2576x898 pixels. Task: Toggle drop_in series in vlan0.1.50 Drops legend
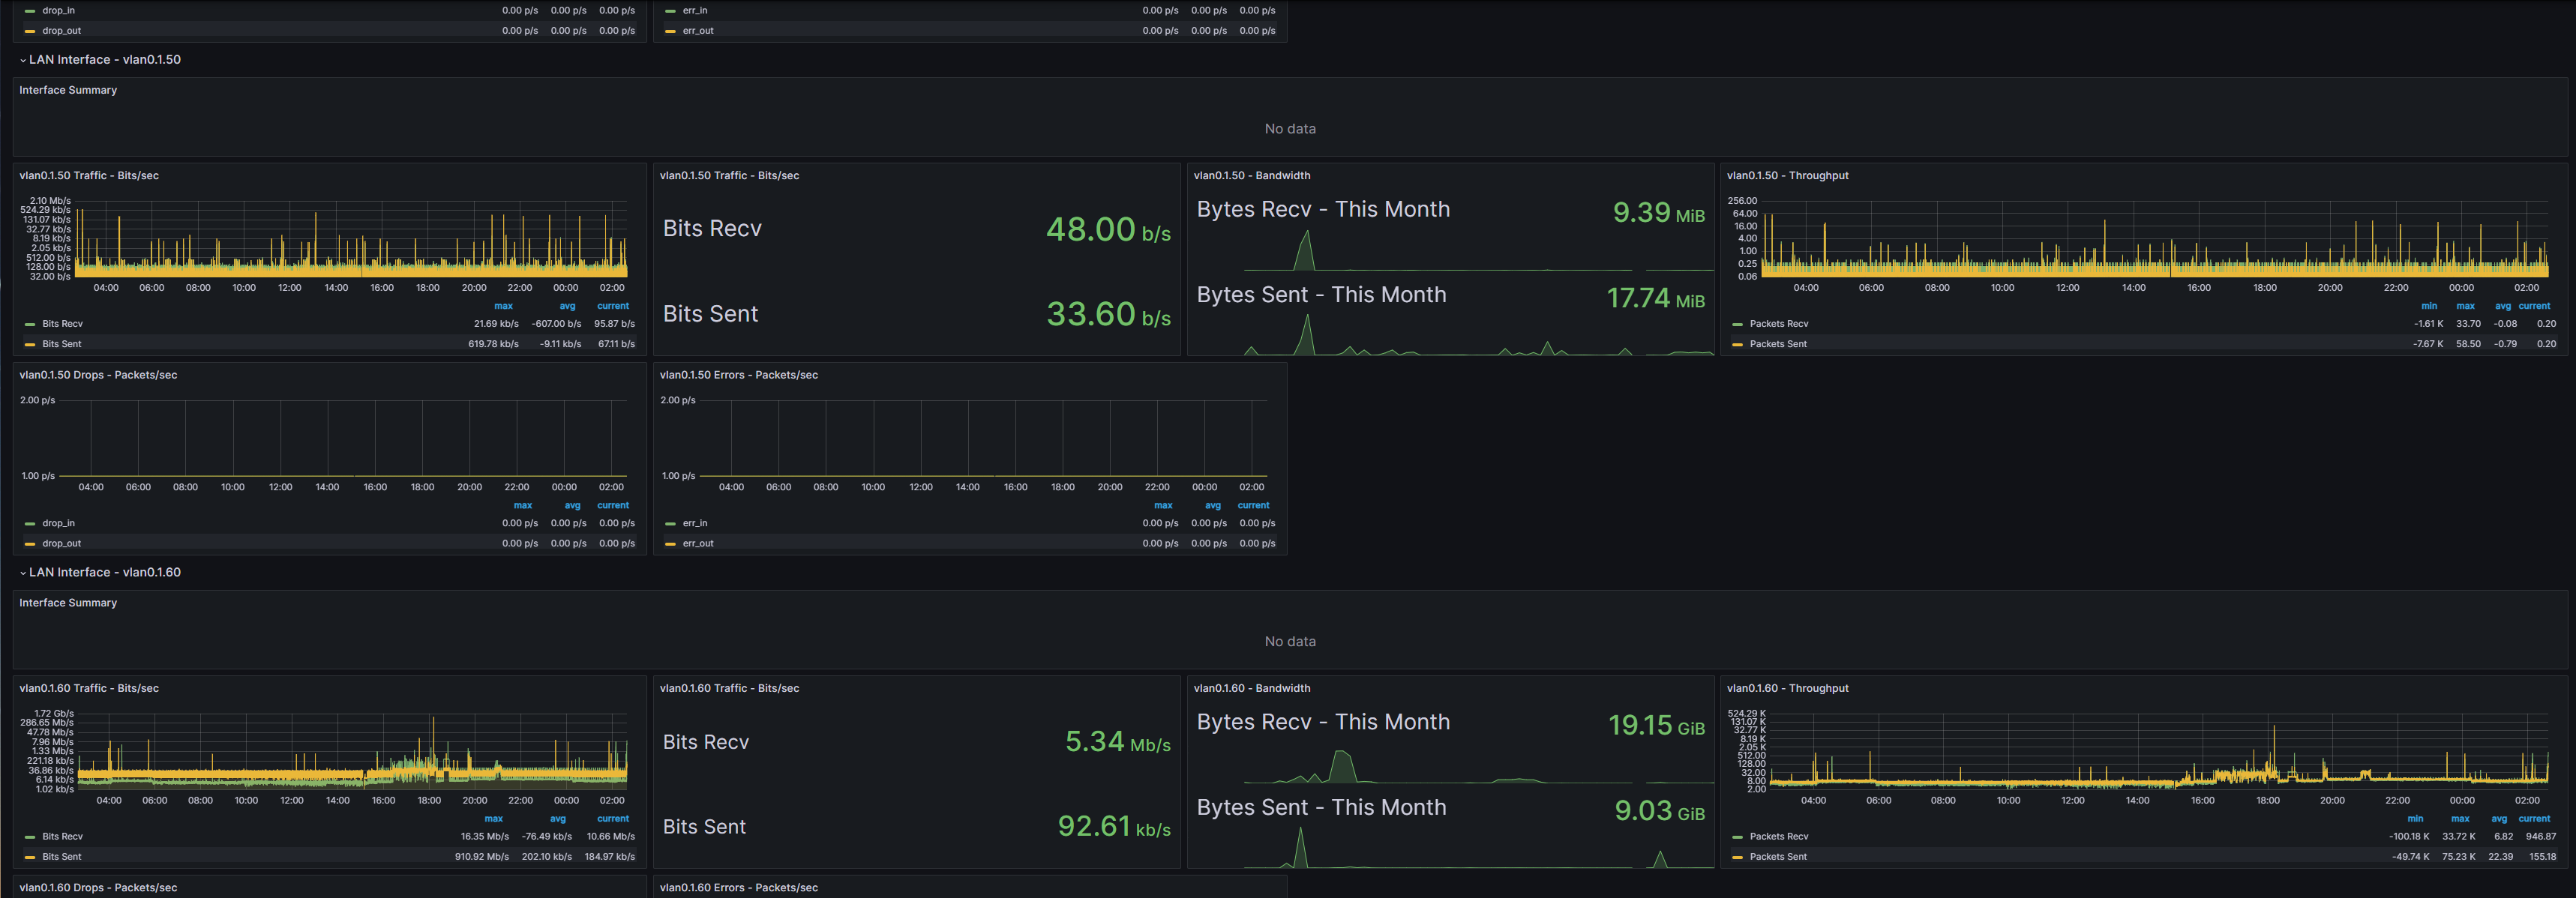(58, 524)
